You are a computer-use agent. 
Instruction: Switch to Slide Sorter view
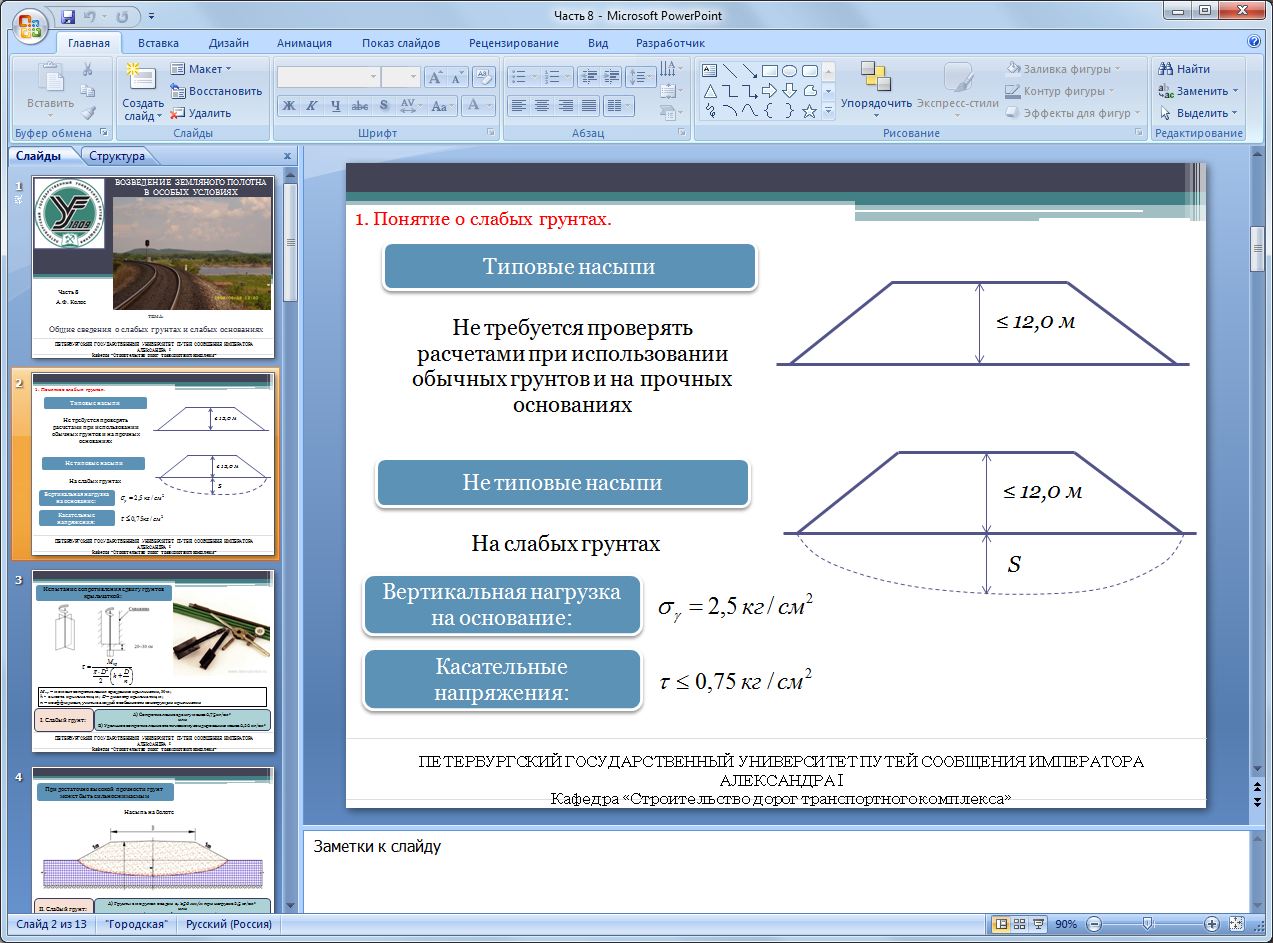click(x=1021, y=924)
